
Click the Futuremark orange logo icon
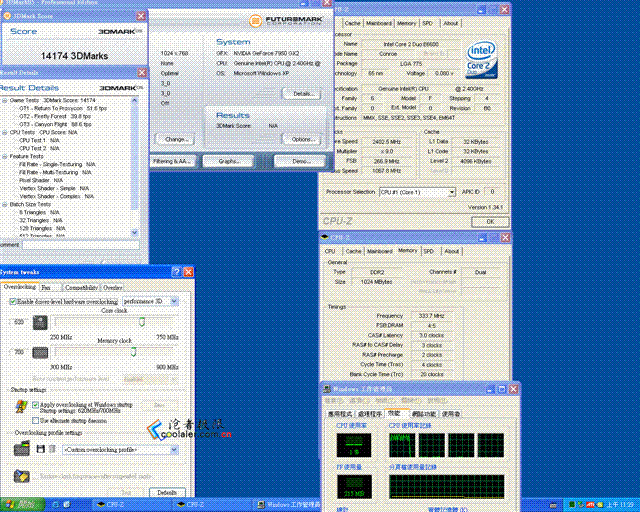(256, 20)
